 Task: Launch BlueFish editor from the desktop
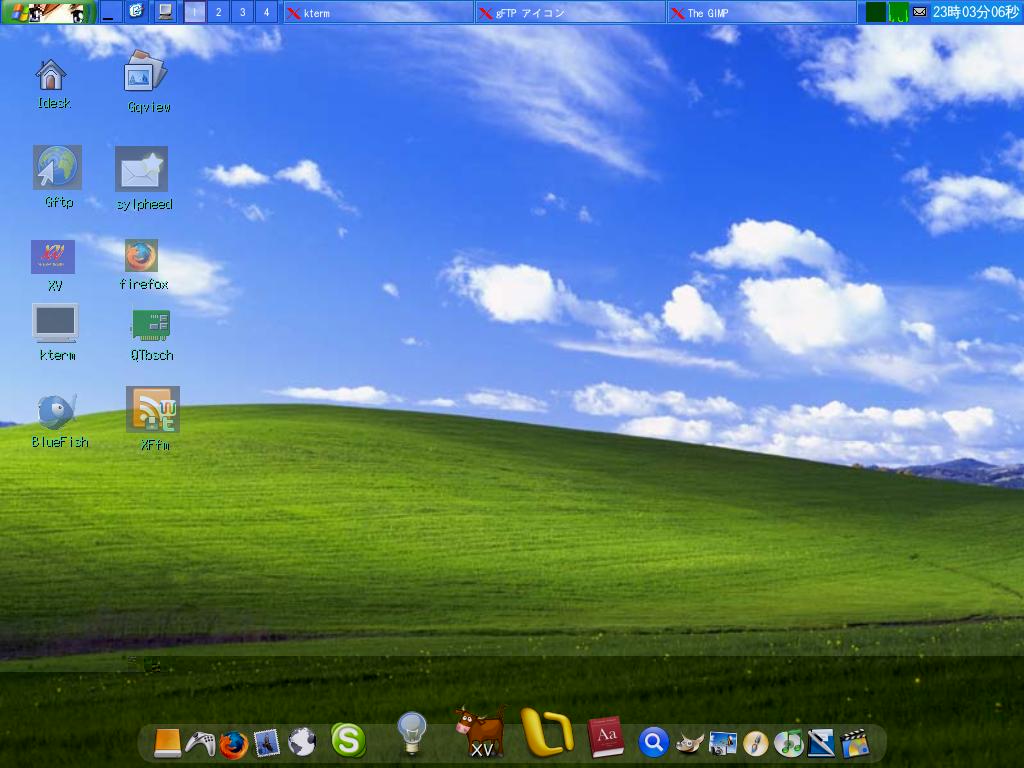click(x=57, y=412)
